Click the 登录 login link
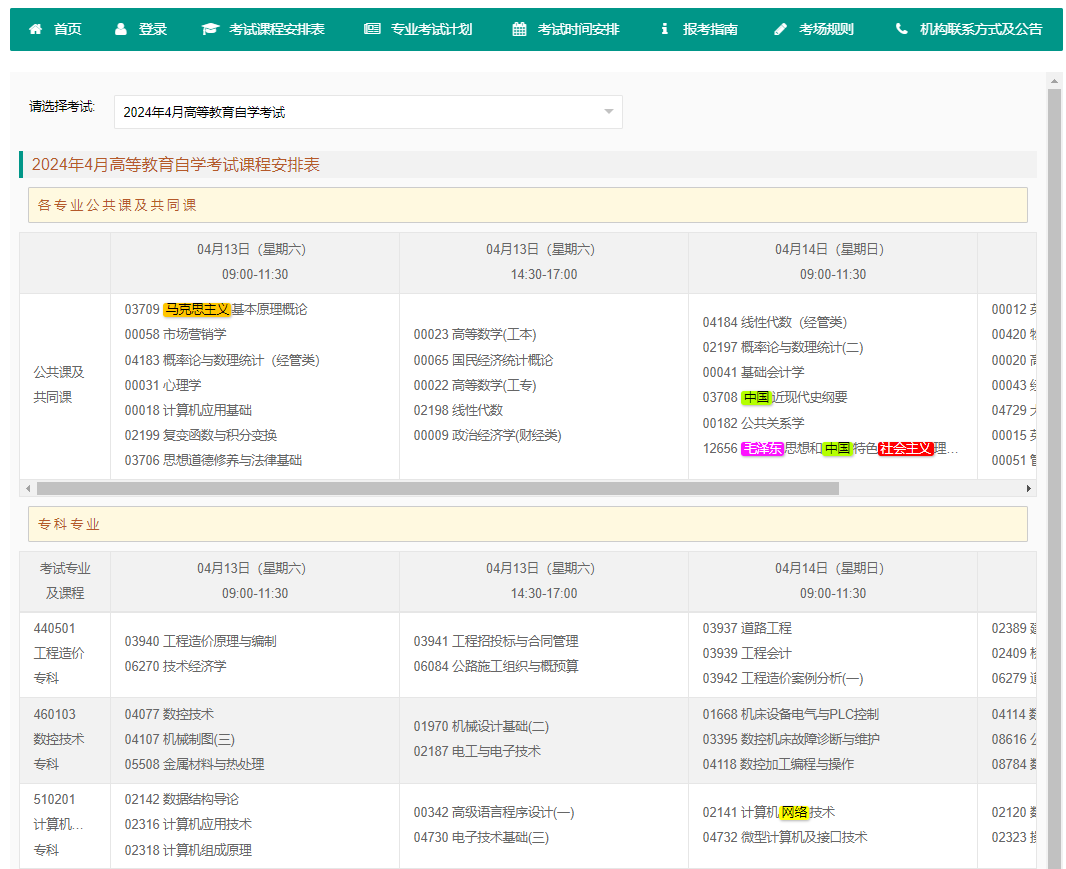This screenshot has height=869, width=1066. (153, 30)
